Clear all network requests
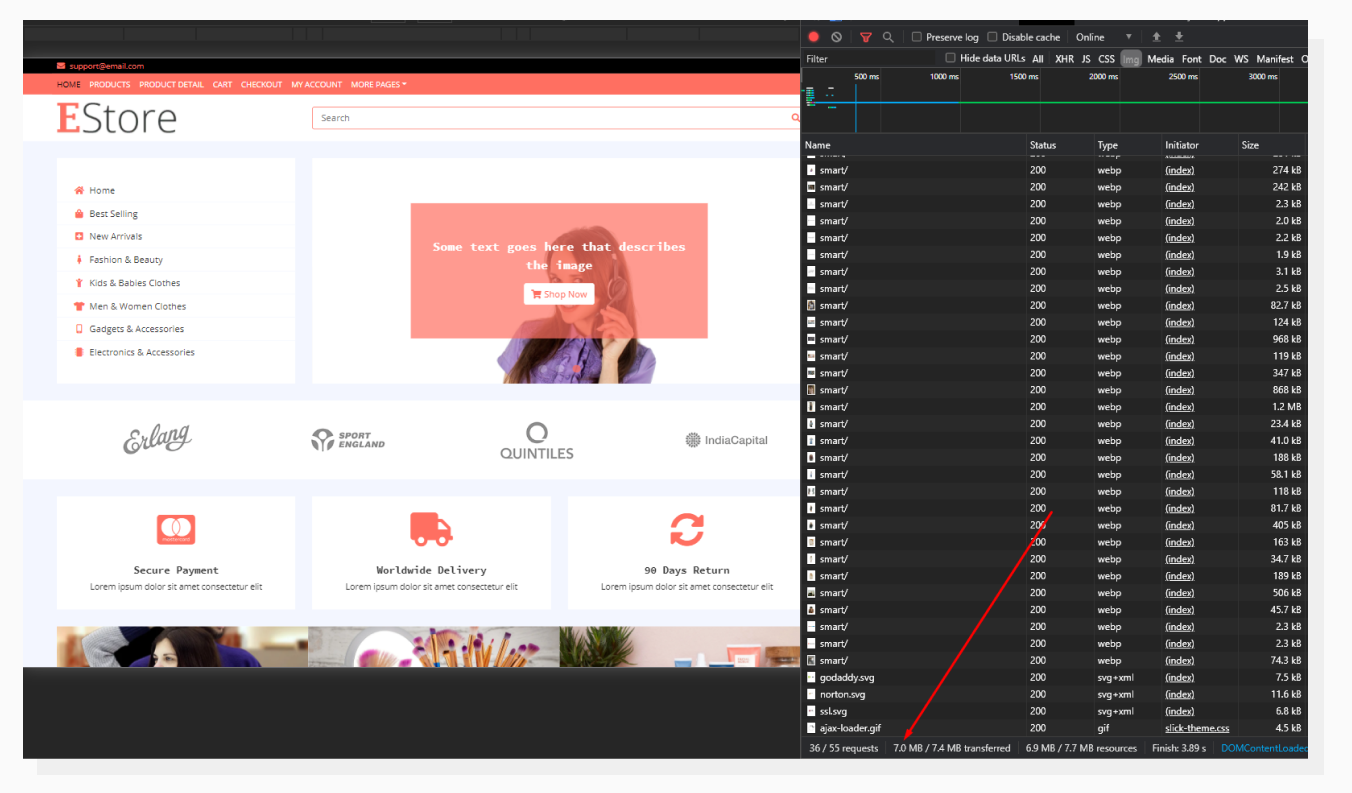The width and height of the screenshot is (1352, 793). pos(836,36)
